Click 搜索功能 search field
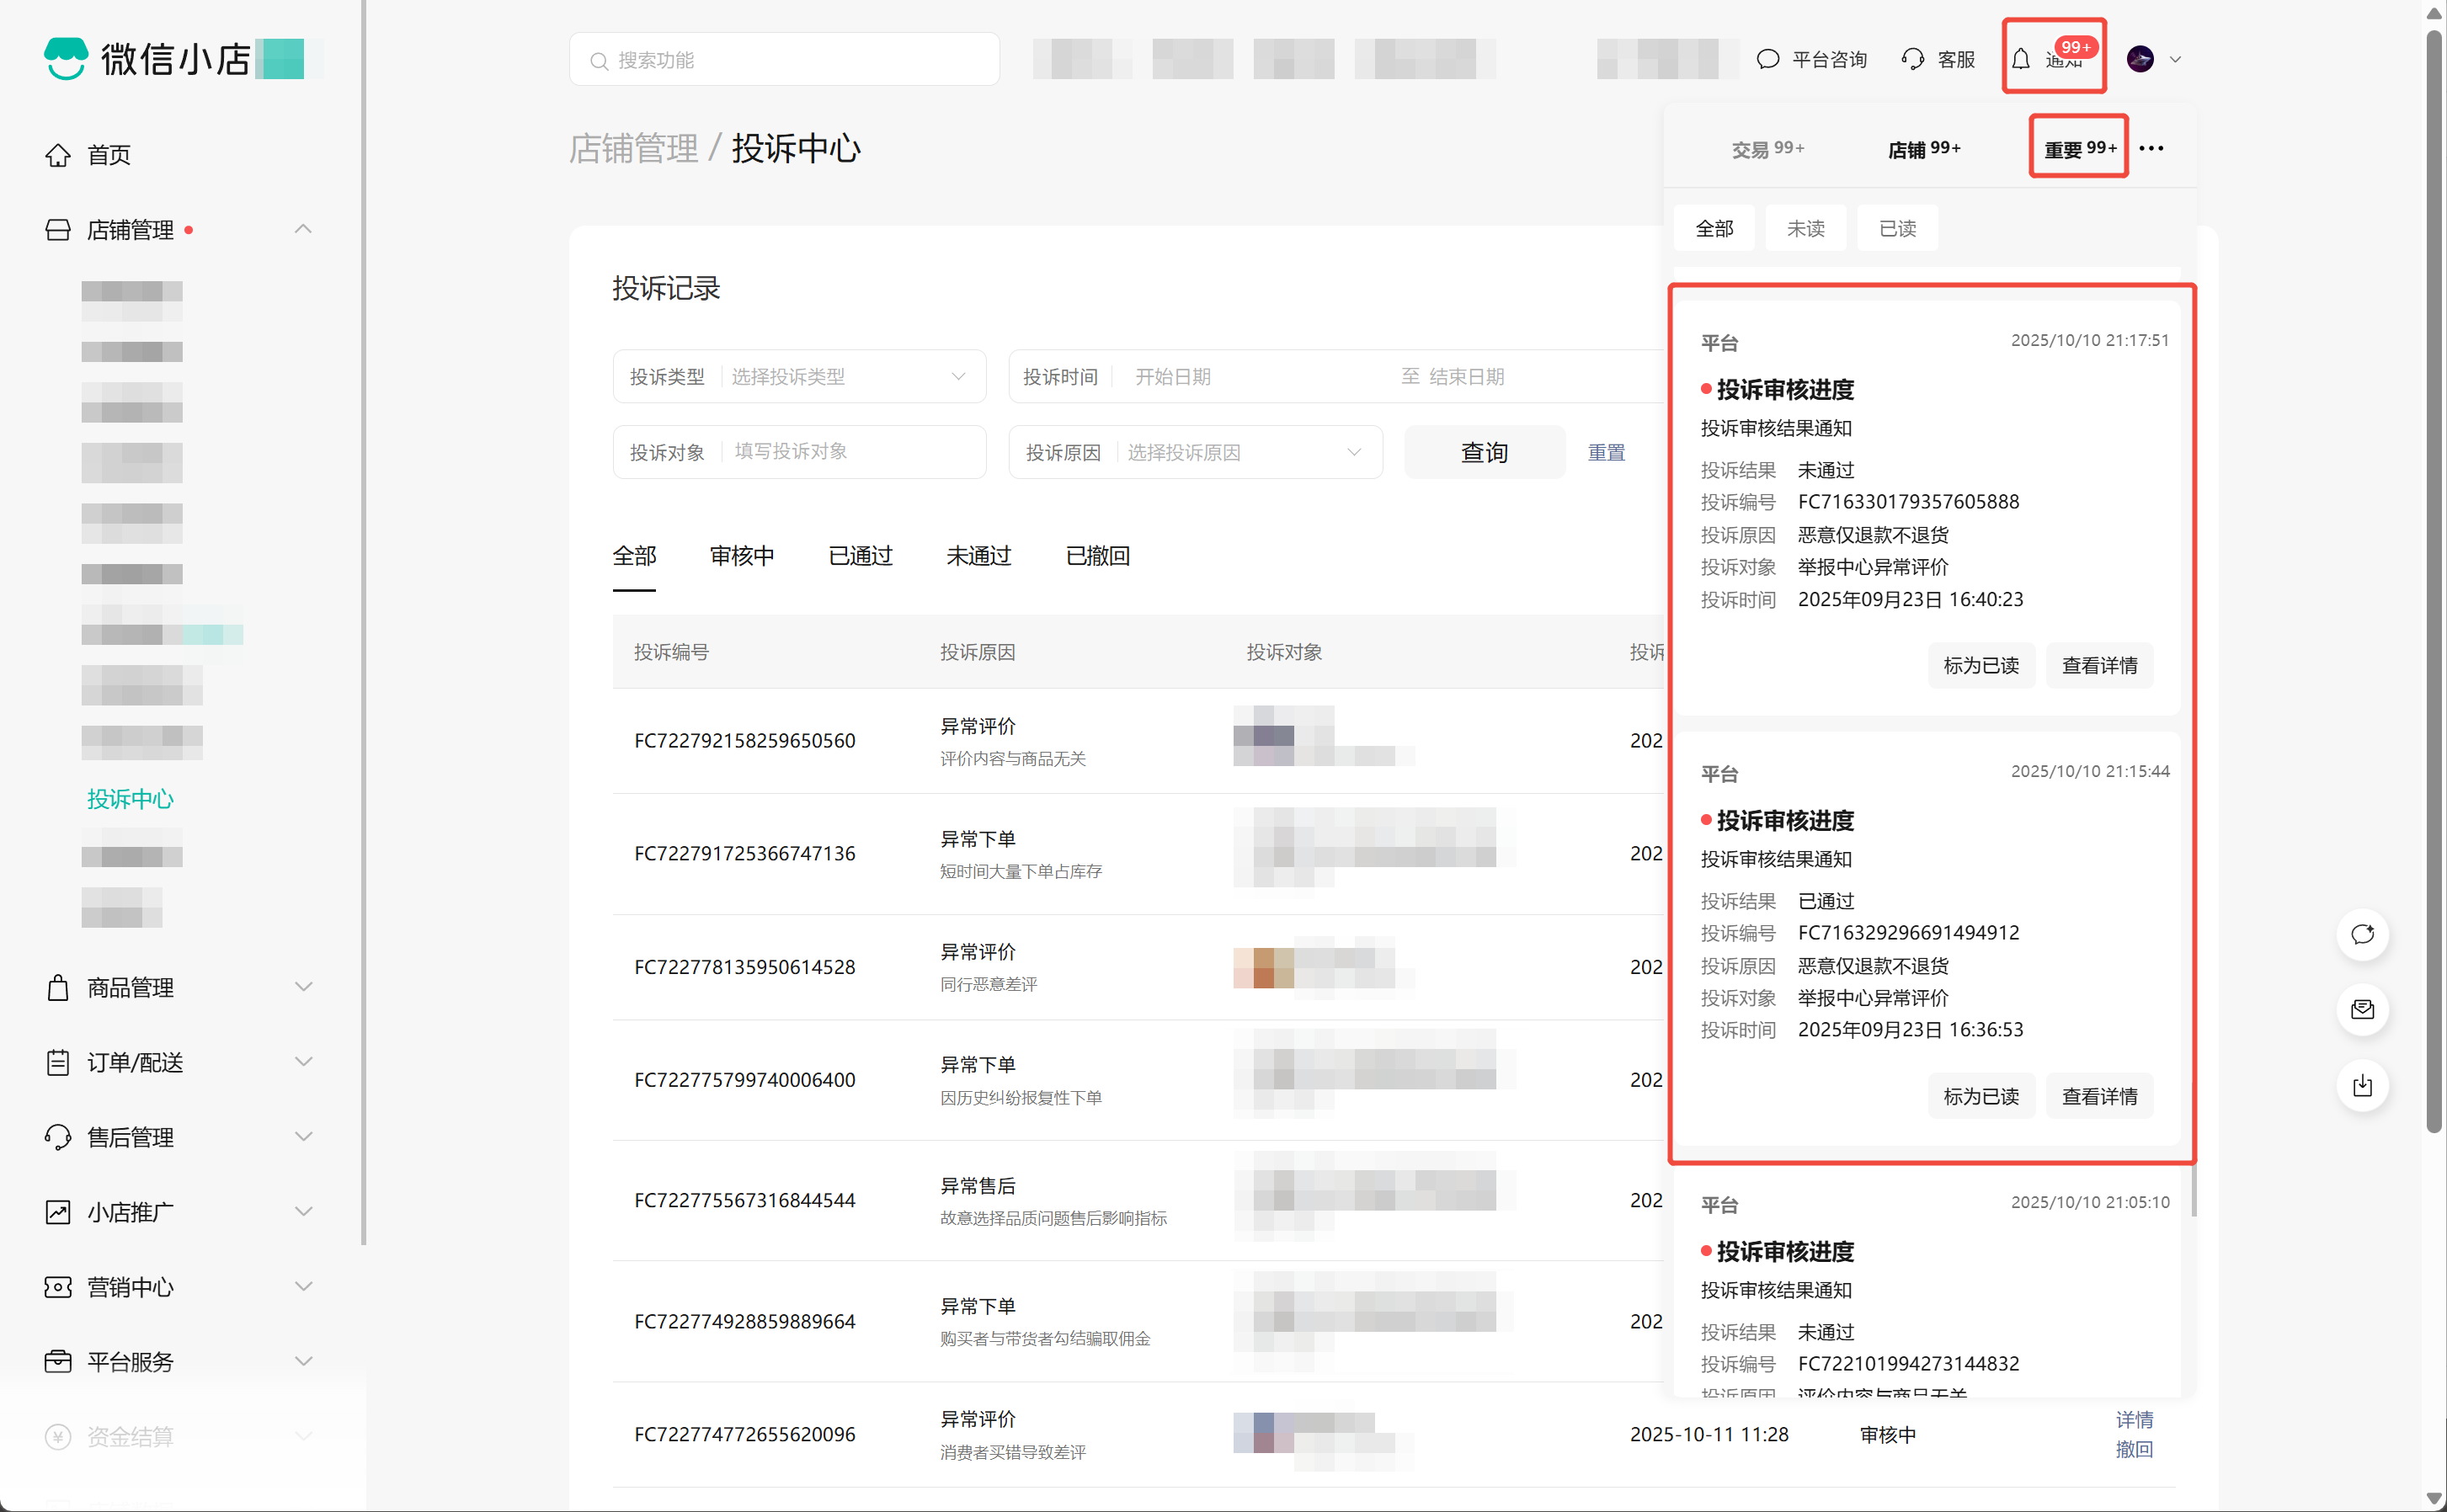Viewport: 2447px width, 1512px height. [785, 60]
